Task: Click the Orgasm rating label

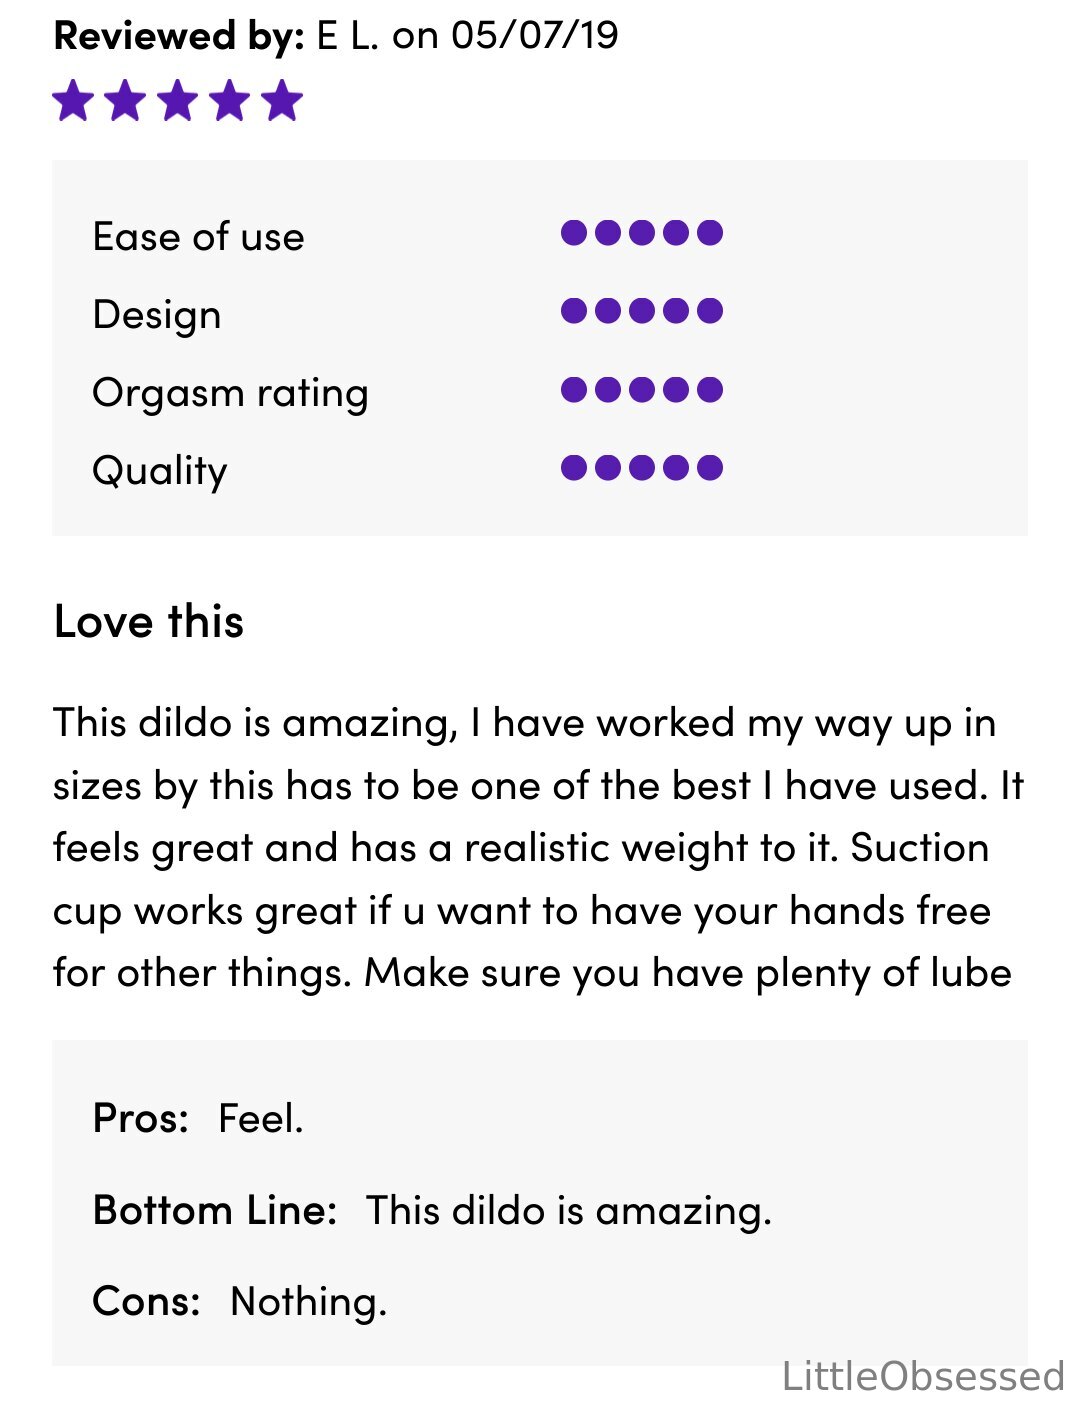Action: [230, 393]
